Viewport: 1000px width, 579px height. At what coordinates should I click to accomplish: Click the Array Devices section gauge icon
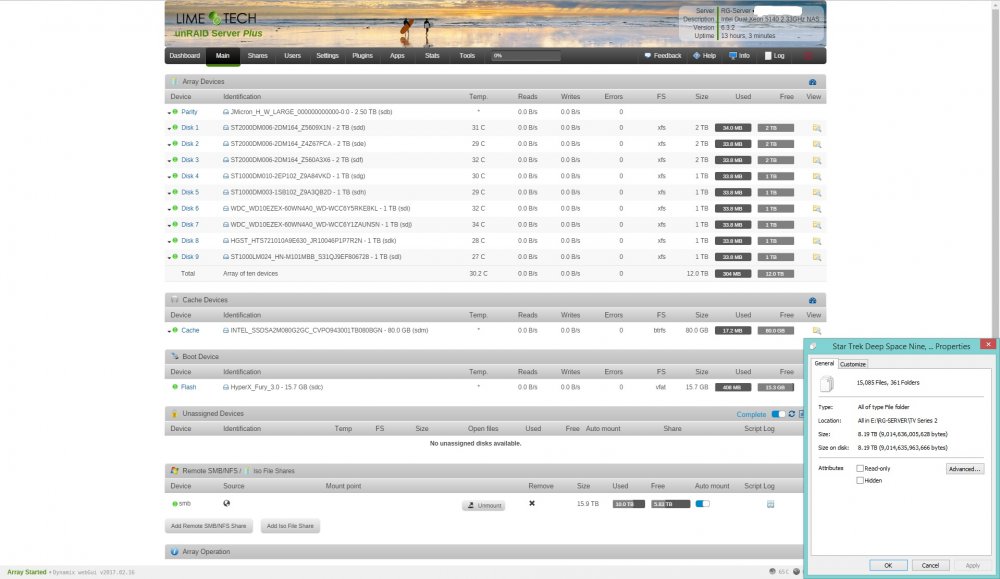812,82
